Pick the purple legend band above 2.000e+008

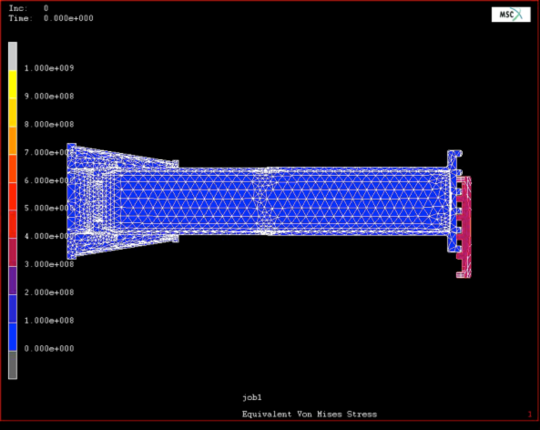pos(12,281)
